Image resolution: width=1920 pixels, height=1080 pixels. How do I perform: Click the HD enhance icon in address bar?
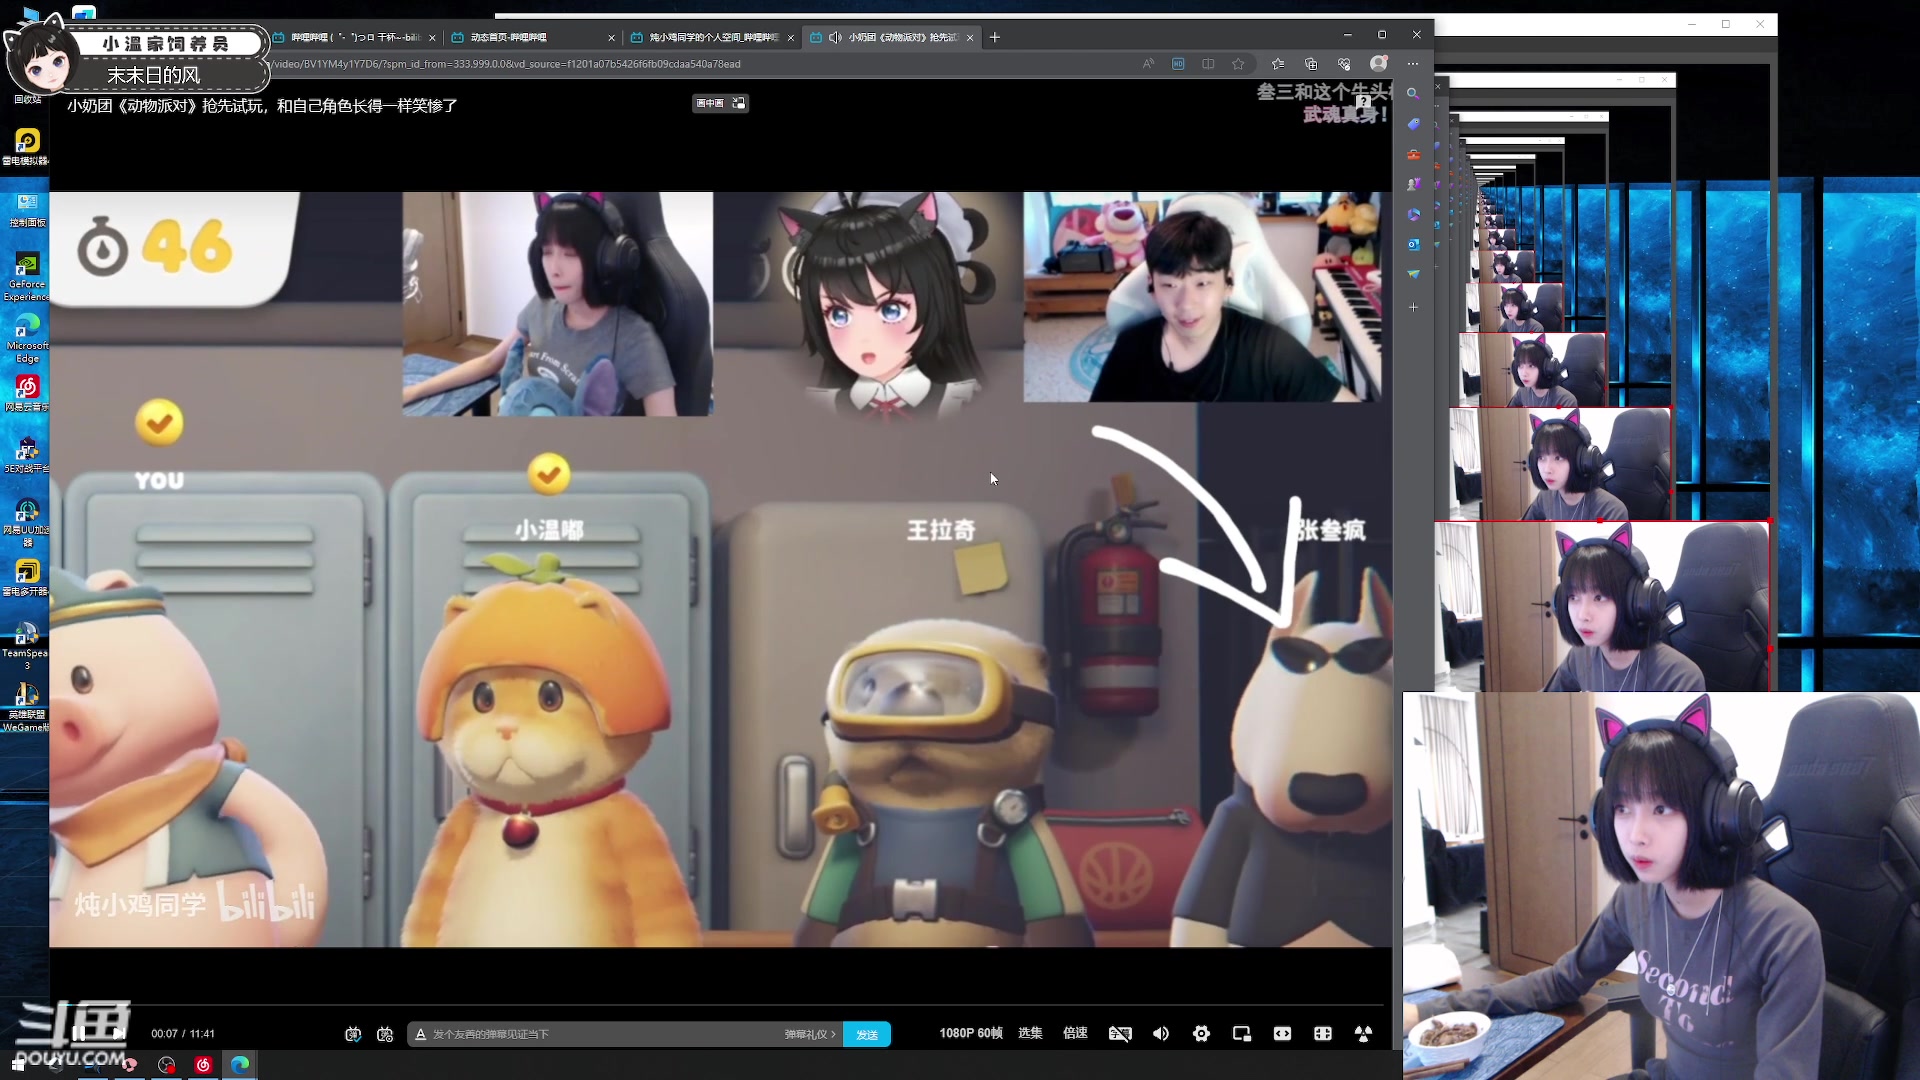point(1178,64)
